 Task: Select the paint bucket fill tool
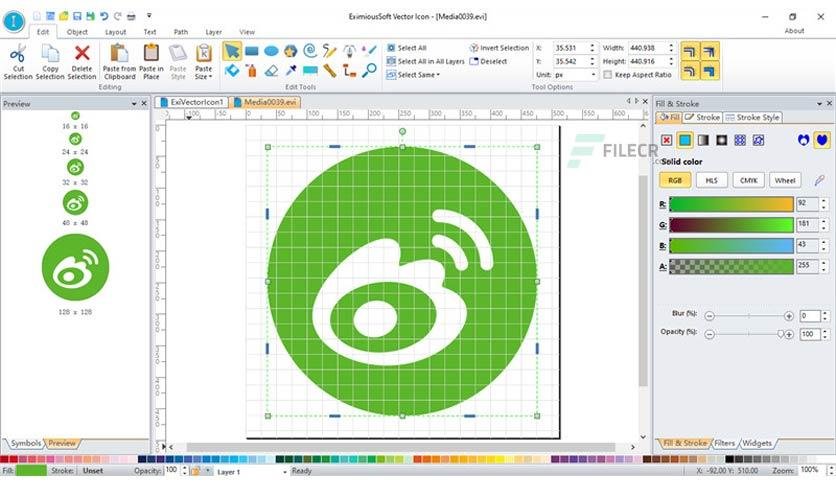(232, 70)
